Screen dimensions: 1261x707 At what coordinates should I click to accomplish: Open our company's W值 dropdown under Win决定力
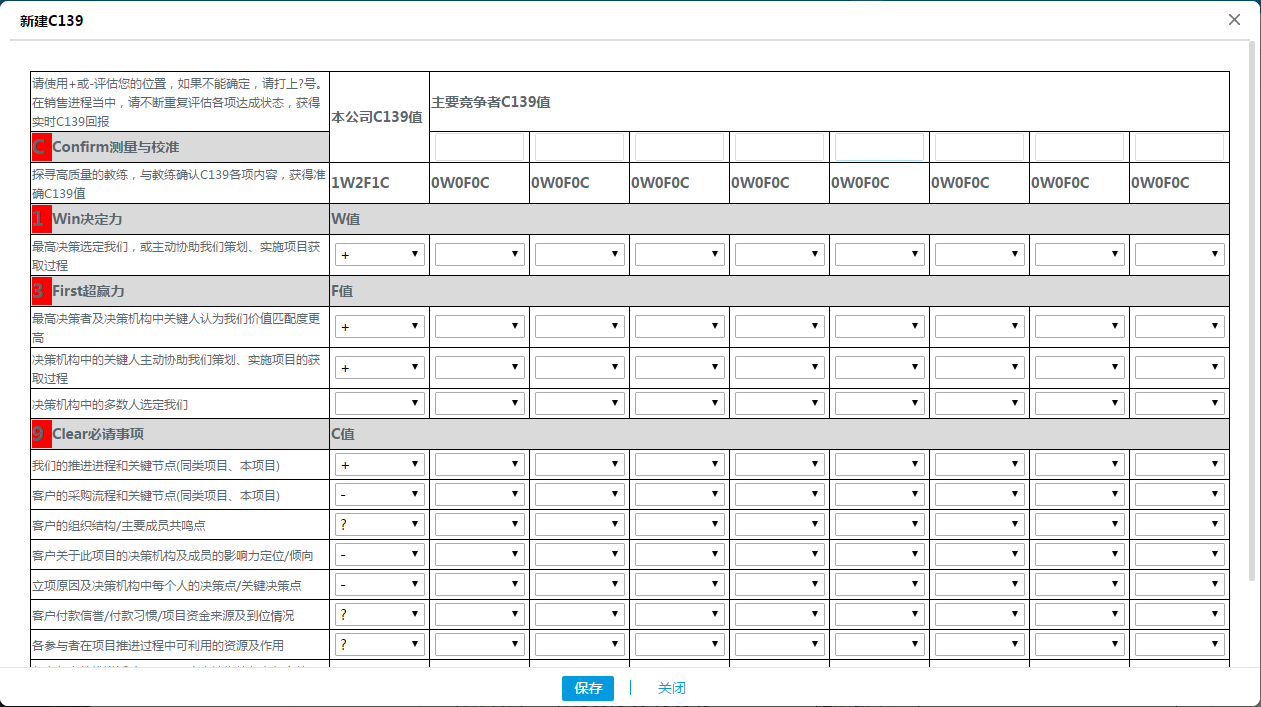click(x=380, y=255)
